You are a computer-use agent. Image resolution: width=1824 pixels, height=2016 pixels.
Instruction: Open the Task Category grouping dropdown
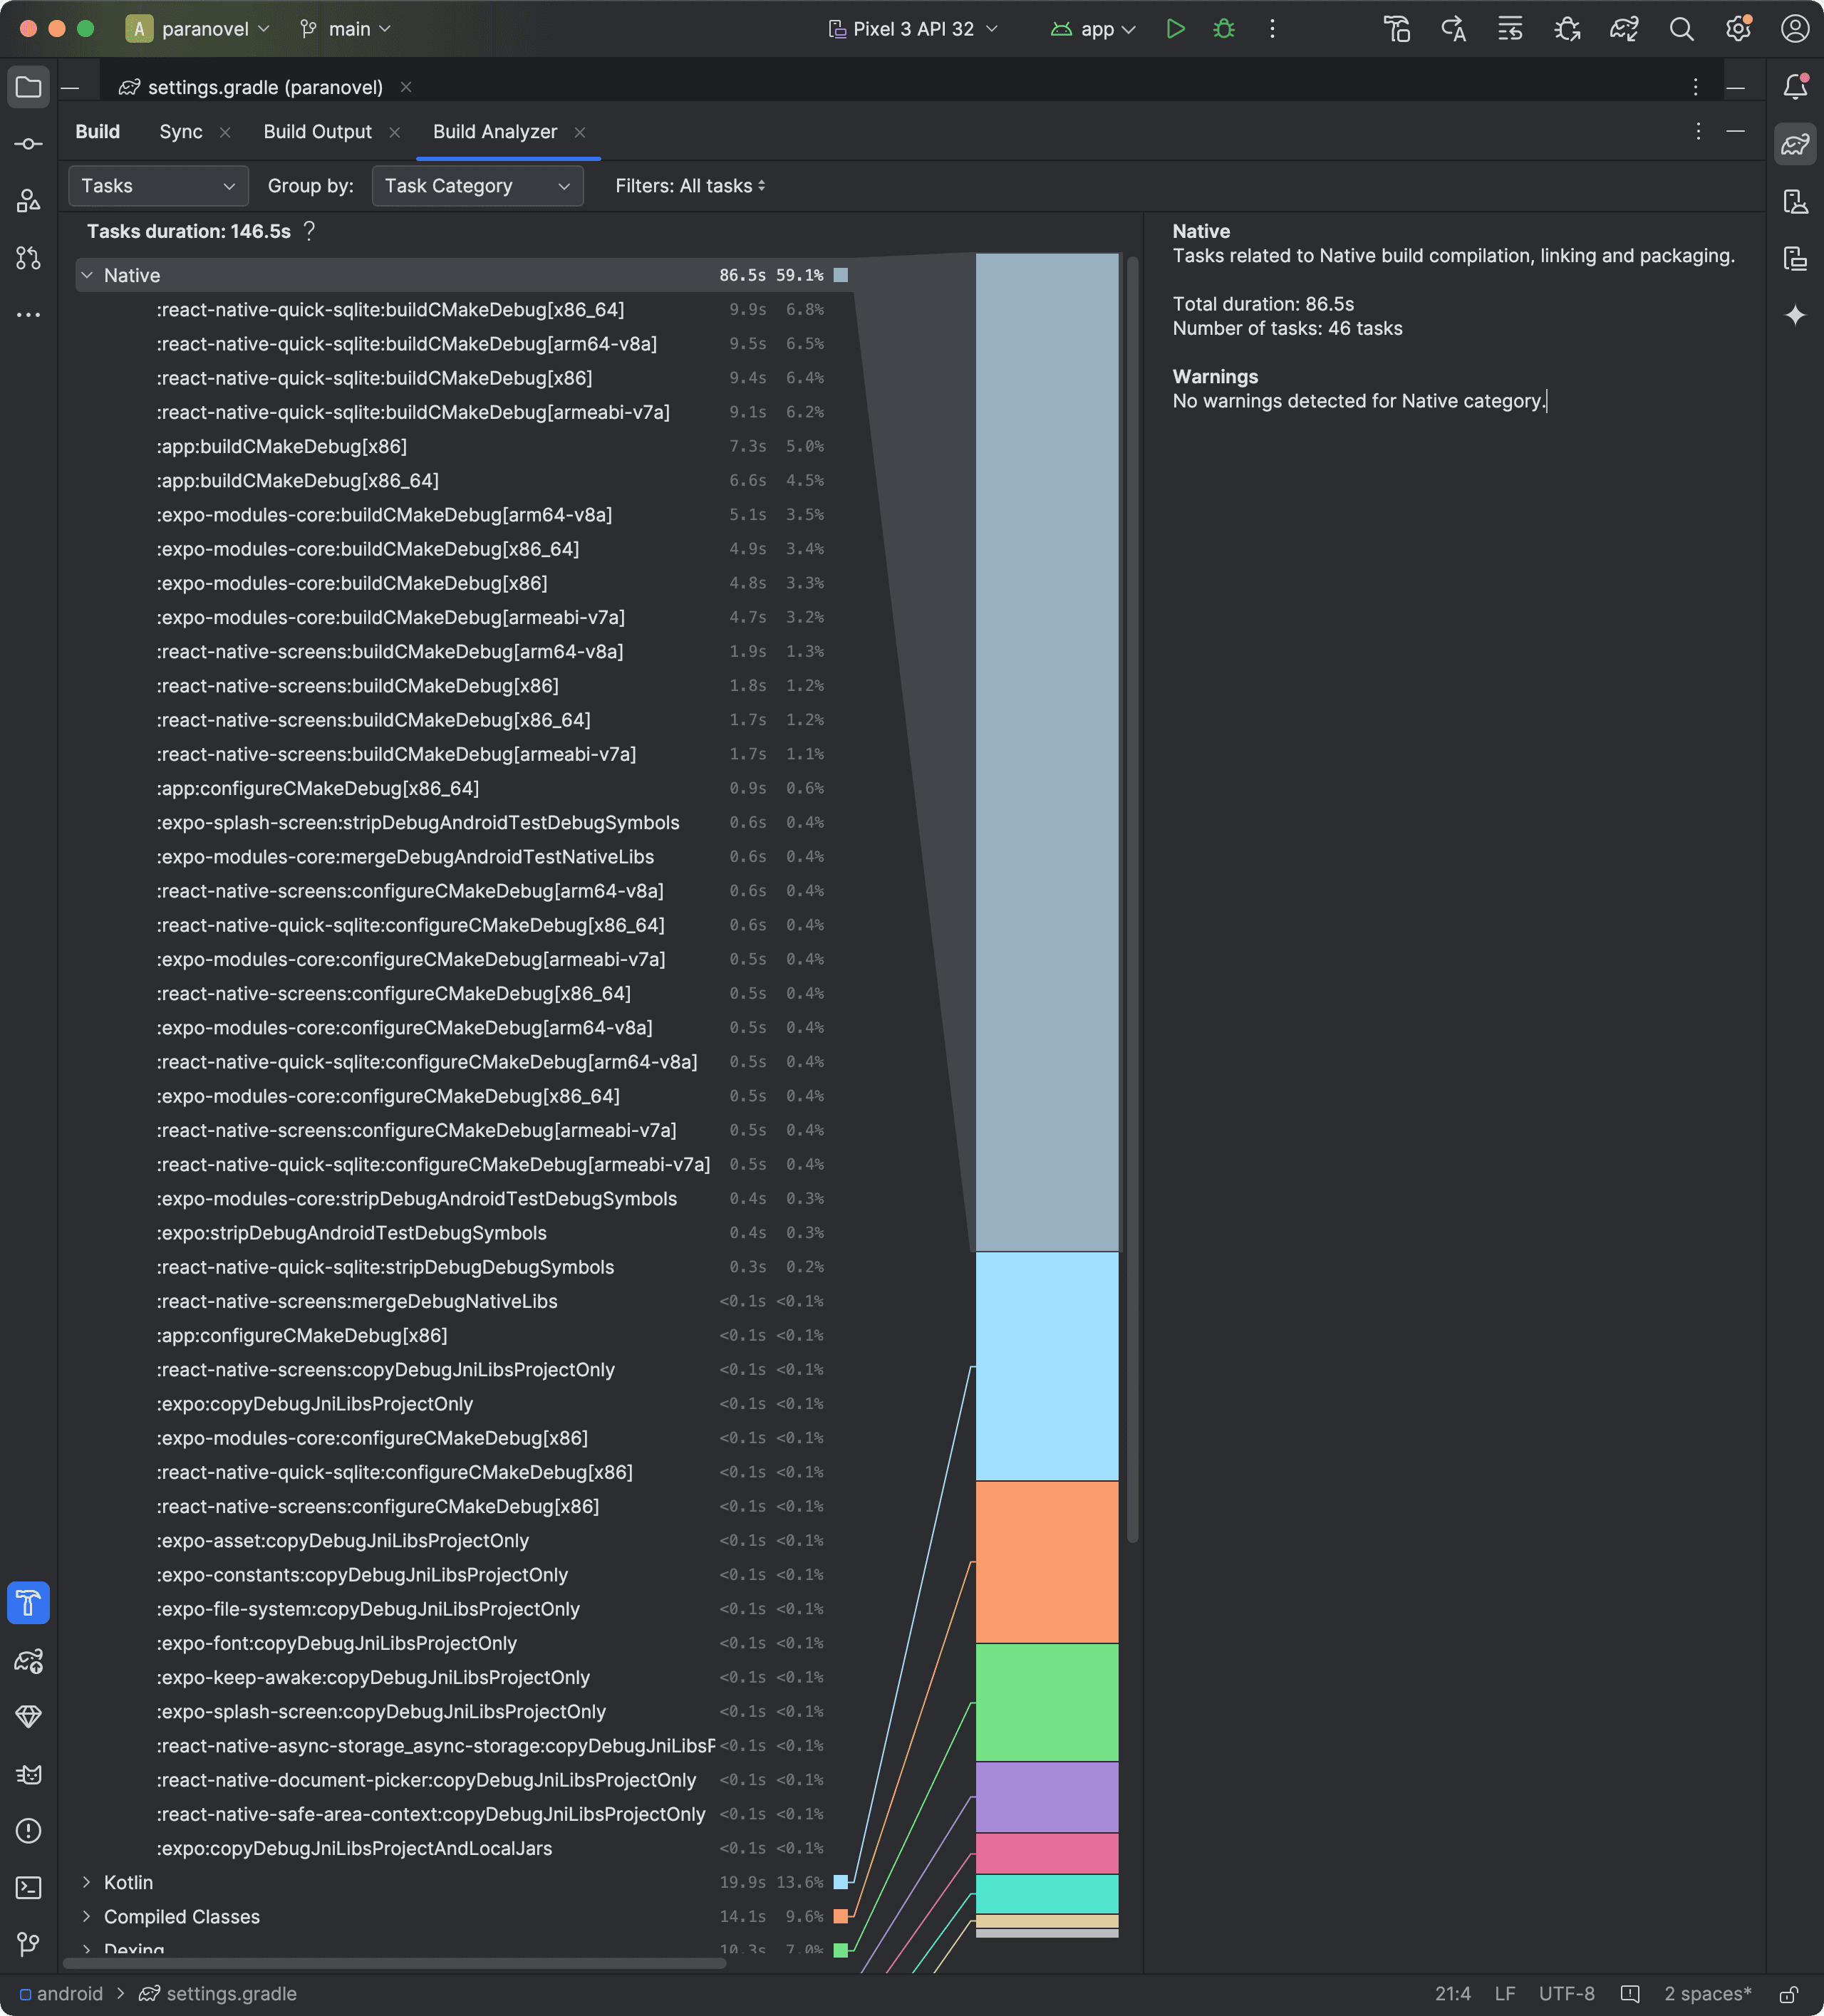tap(477, 185)
